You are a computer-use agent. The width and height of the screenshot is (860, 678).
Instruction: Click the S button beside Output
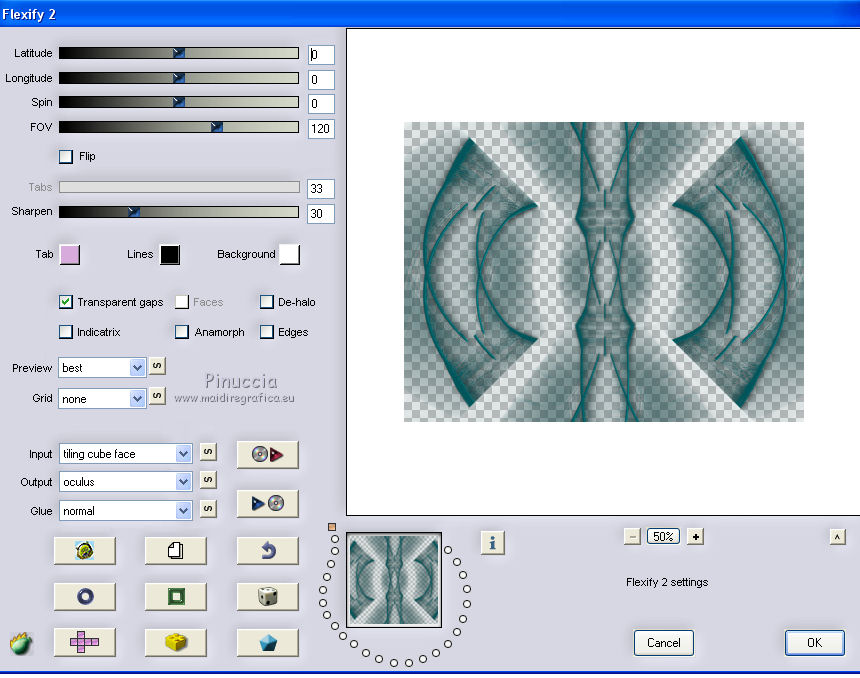click(208, 480)
